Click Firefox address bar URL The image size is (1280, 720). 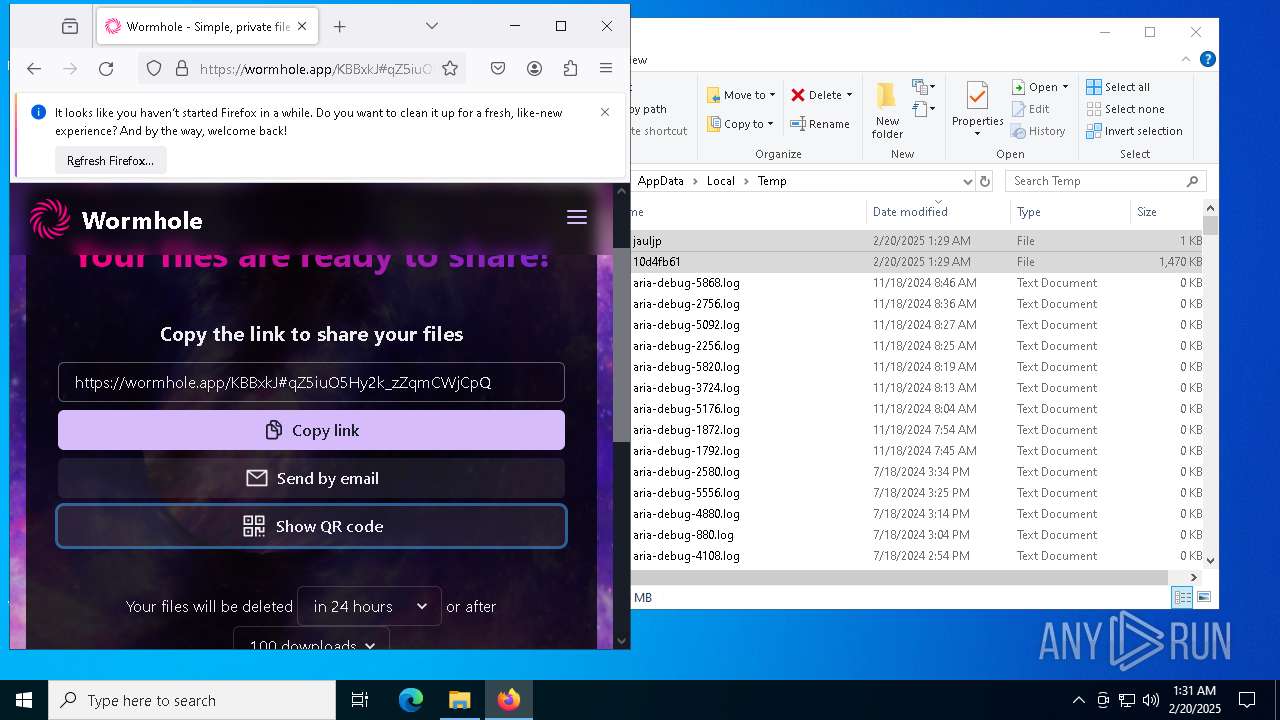click(x=316, y=68)
